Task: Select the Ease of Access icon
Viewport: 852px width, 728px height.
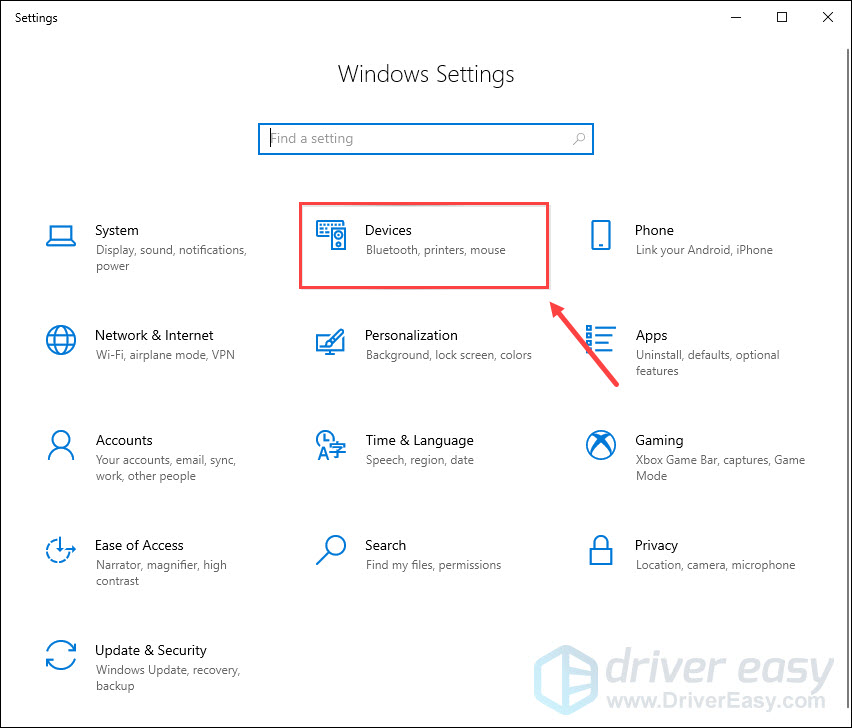Action: (61, 550)
